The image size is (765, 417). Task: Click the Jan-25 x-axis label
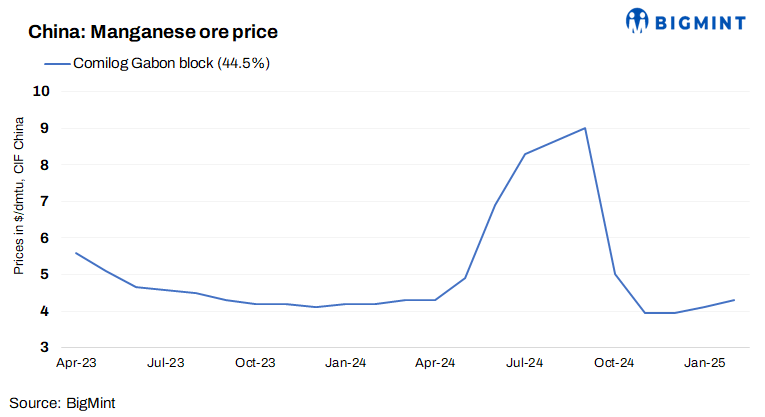click(704, 363)
